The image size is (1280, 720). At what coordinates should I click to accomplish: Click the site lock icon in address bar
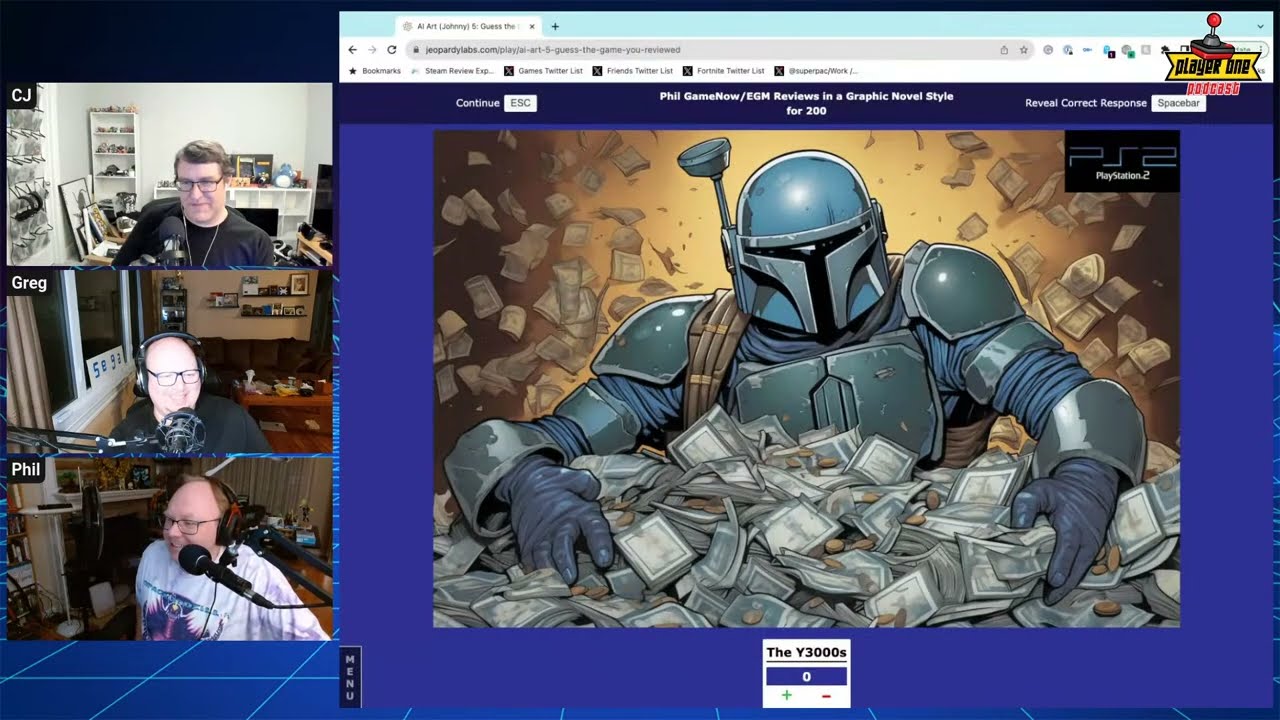point(417,49)
